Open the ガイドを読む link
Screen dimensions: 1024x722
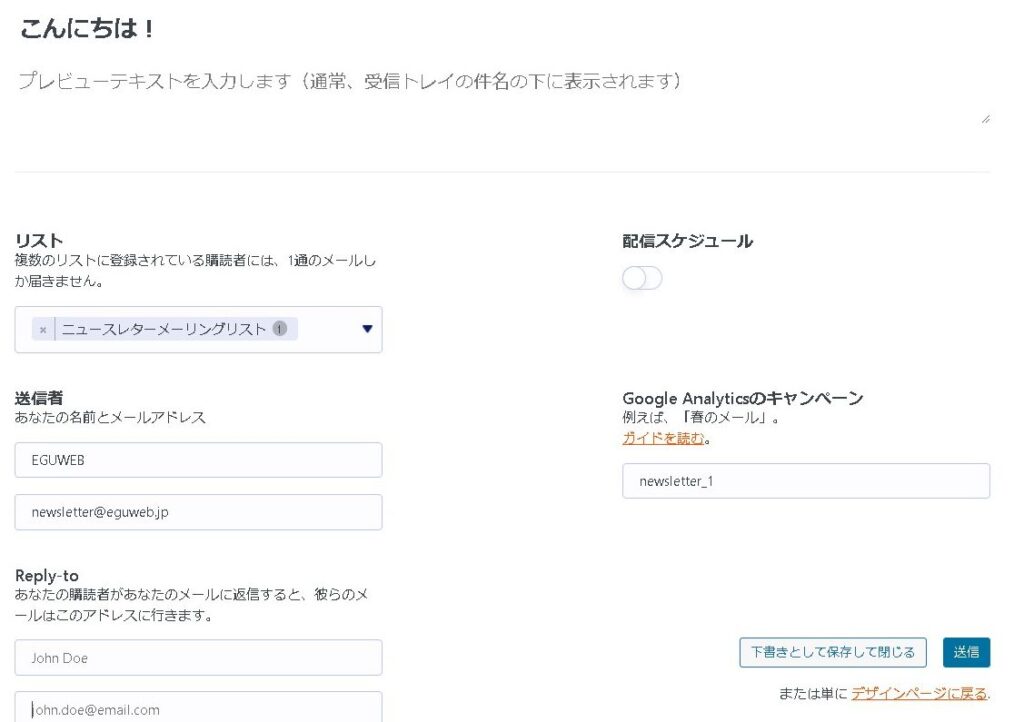664,438
